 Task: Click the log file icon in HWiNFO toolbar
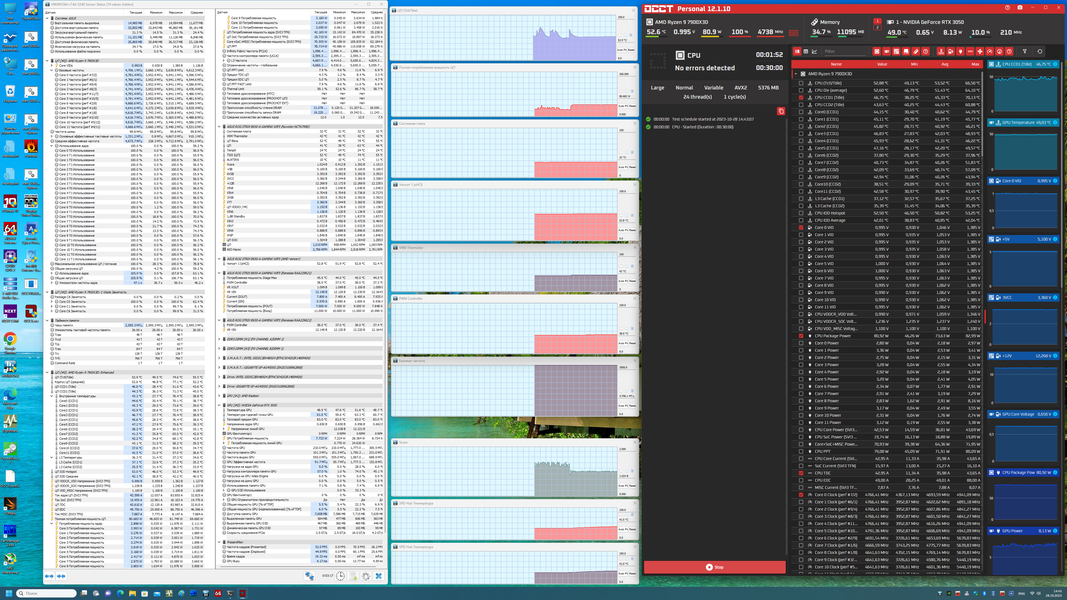point(353,576)
